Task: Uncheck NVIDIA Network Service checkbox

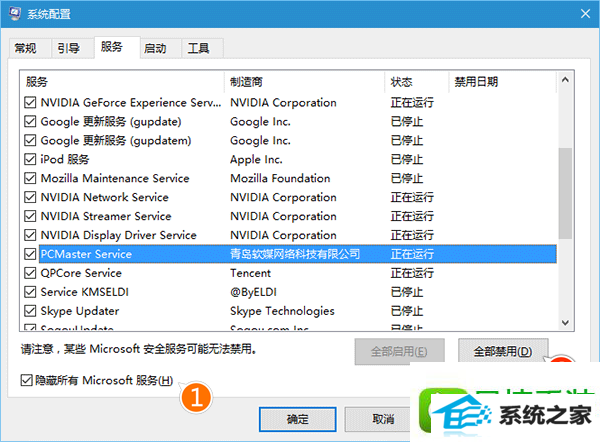Action: (30, 197)
